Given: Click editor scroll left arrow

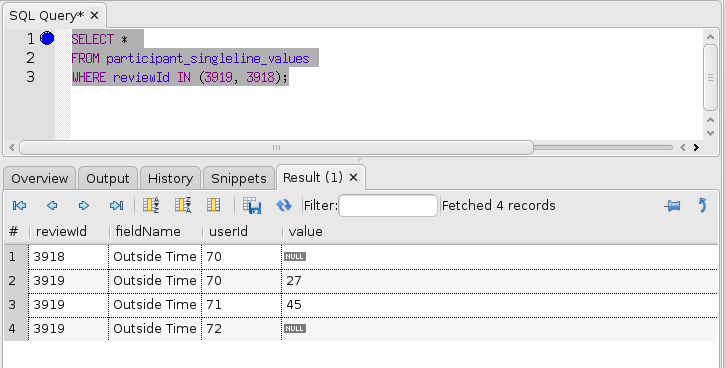Looking at the screenshot, I should click(12, 148).
